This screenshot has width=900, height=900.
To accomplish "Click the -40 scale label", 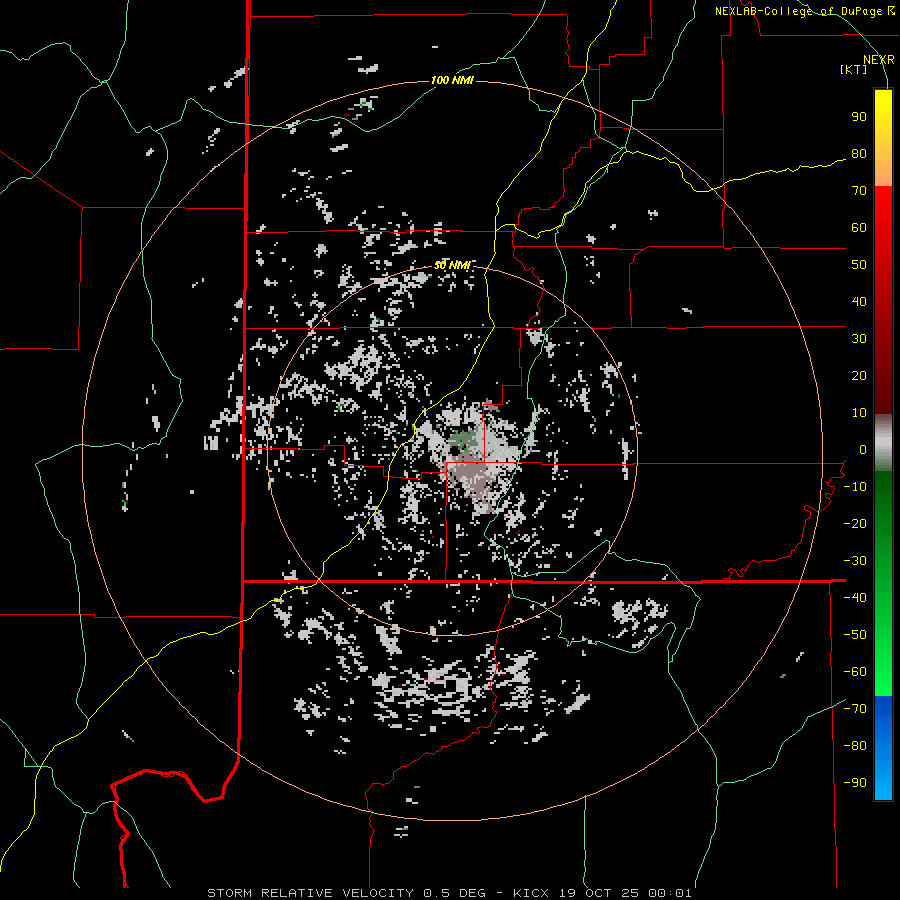I will 855,598.
